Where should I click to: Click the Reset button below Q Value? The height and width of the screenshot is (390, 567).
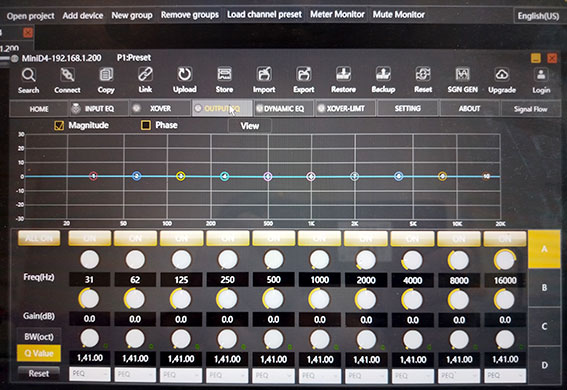[x=39, y=373]
